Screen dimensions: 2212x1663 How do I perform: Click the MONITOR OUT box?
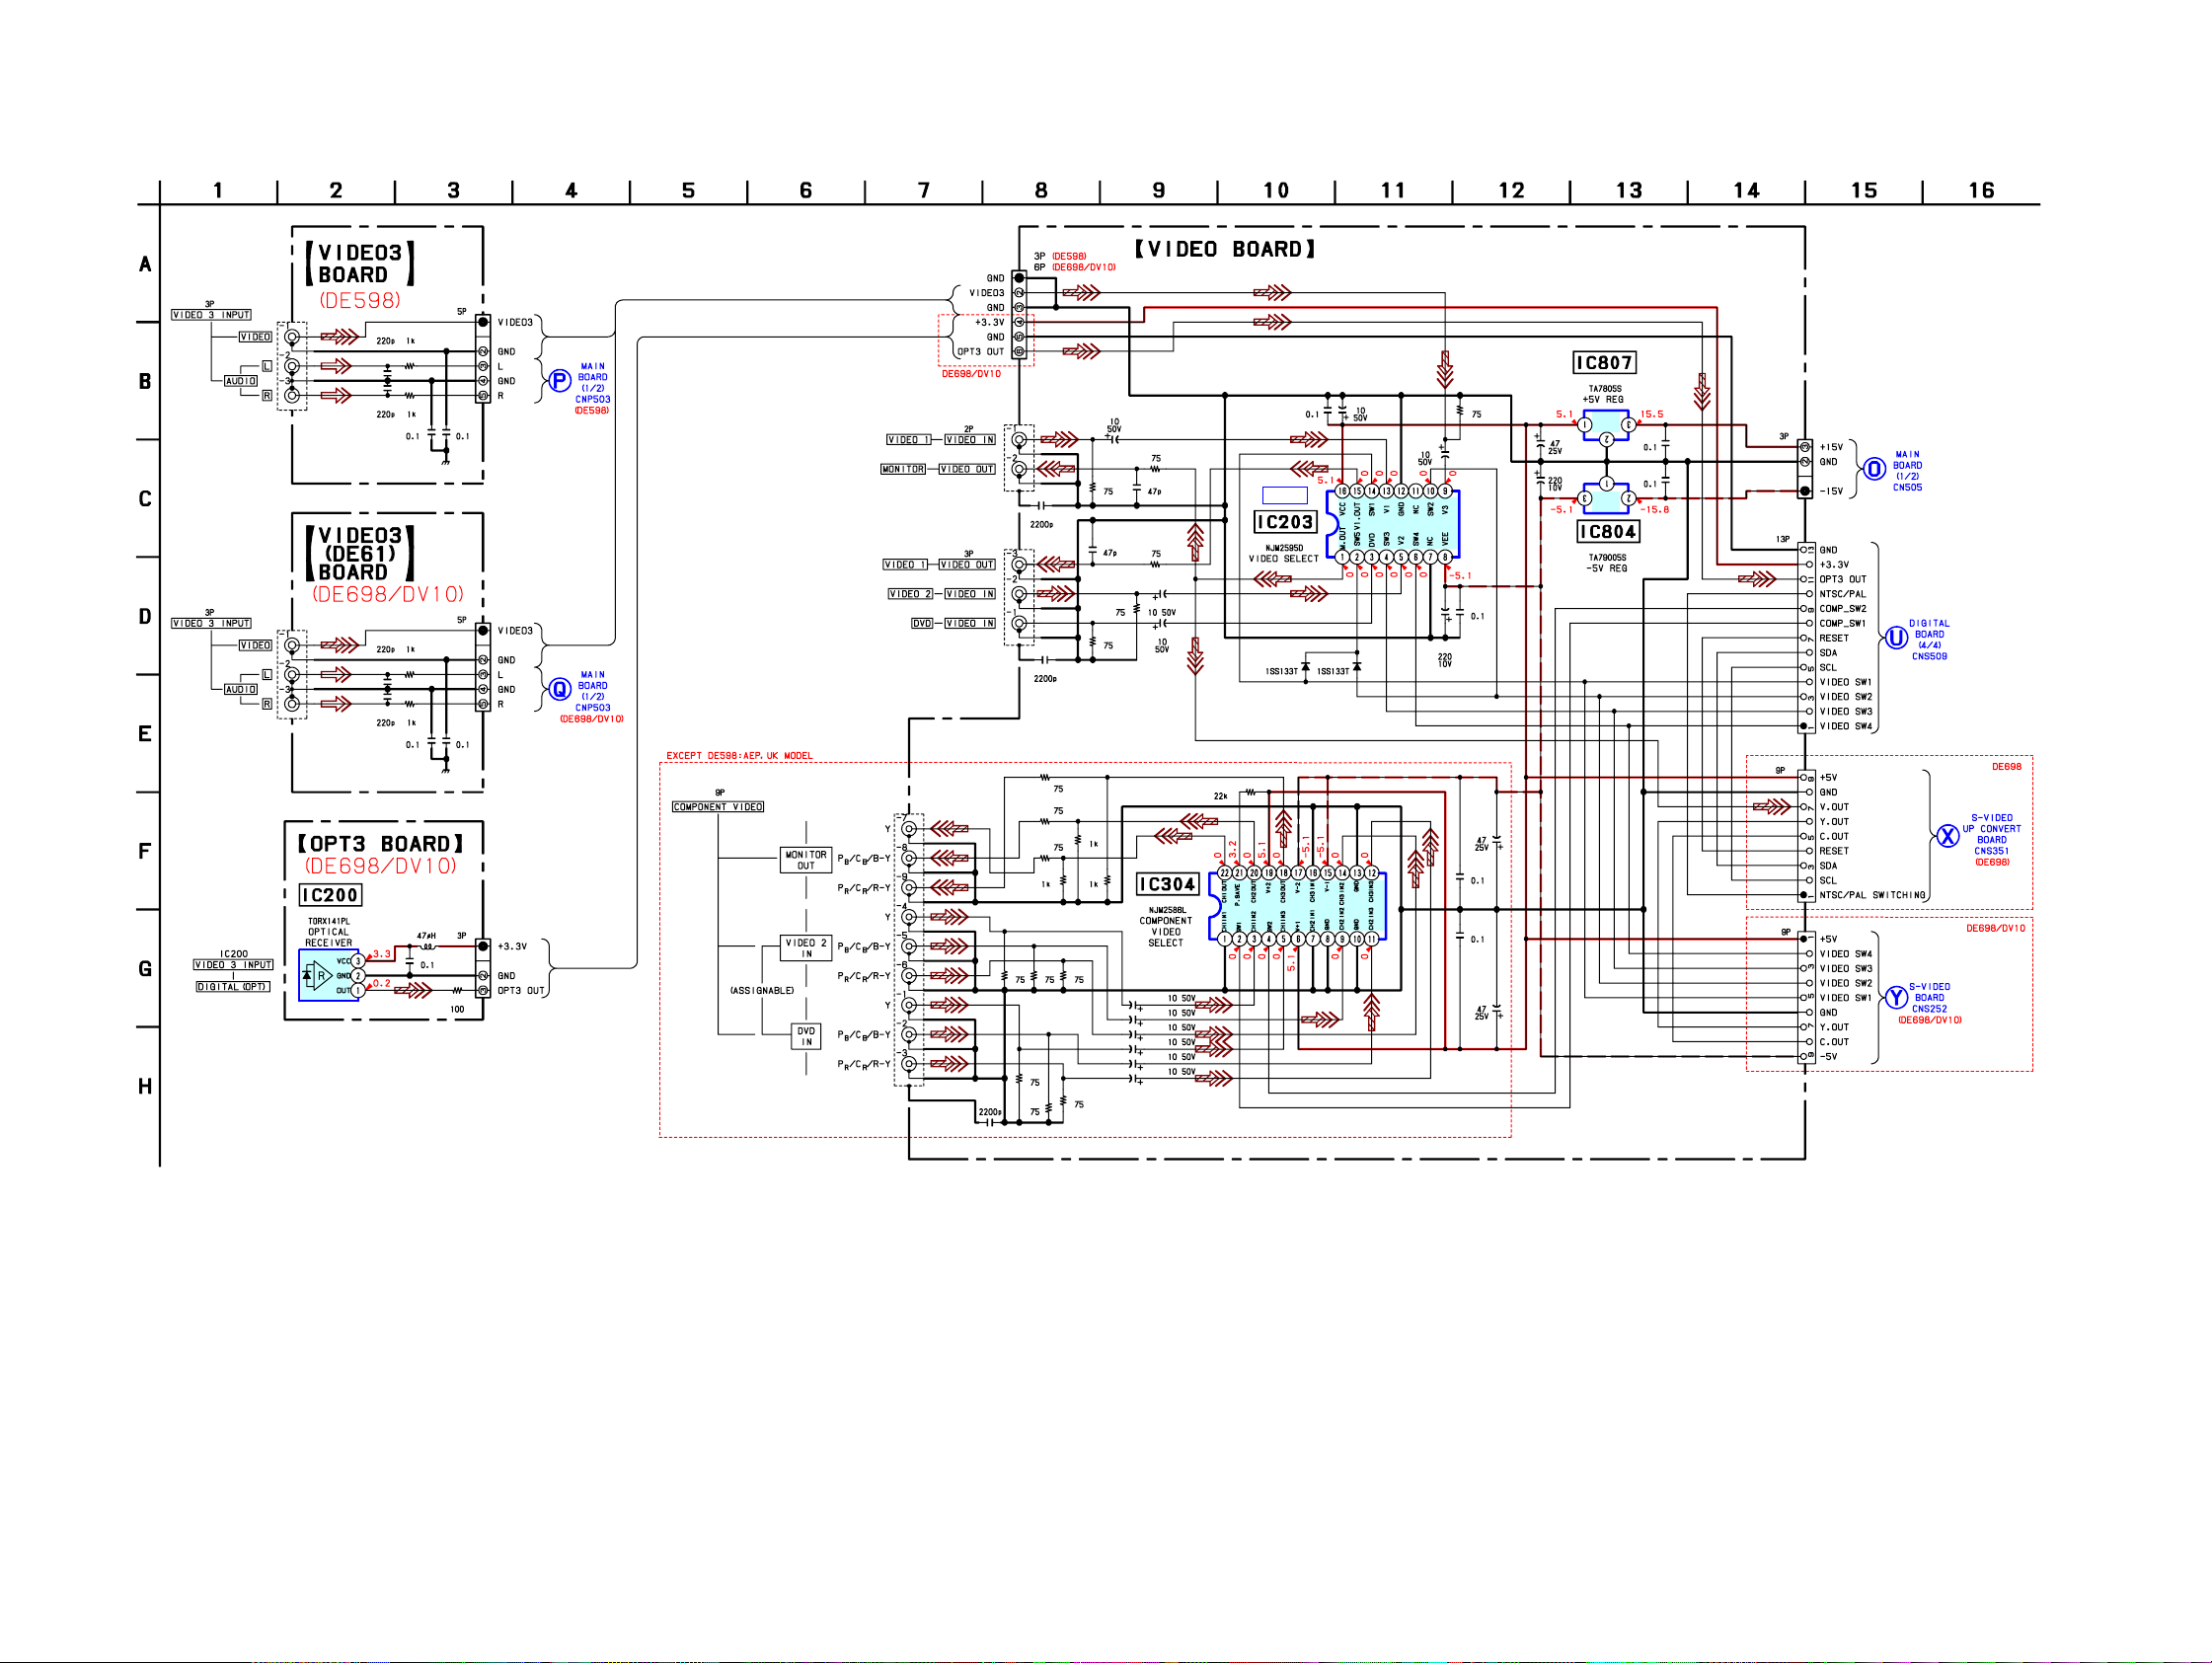tap(805, 860)
